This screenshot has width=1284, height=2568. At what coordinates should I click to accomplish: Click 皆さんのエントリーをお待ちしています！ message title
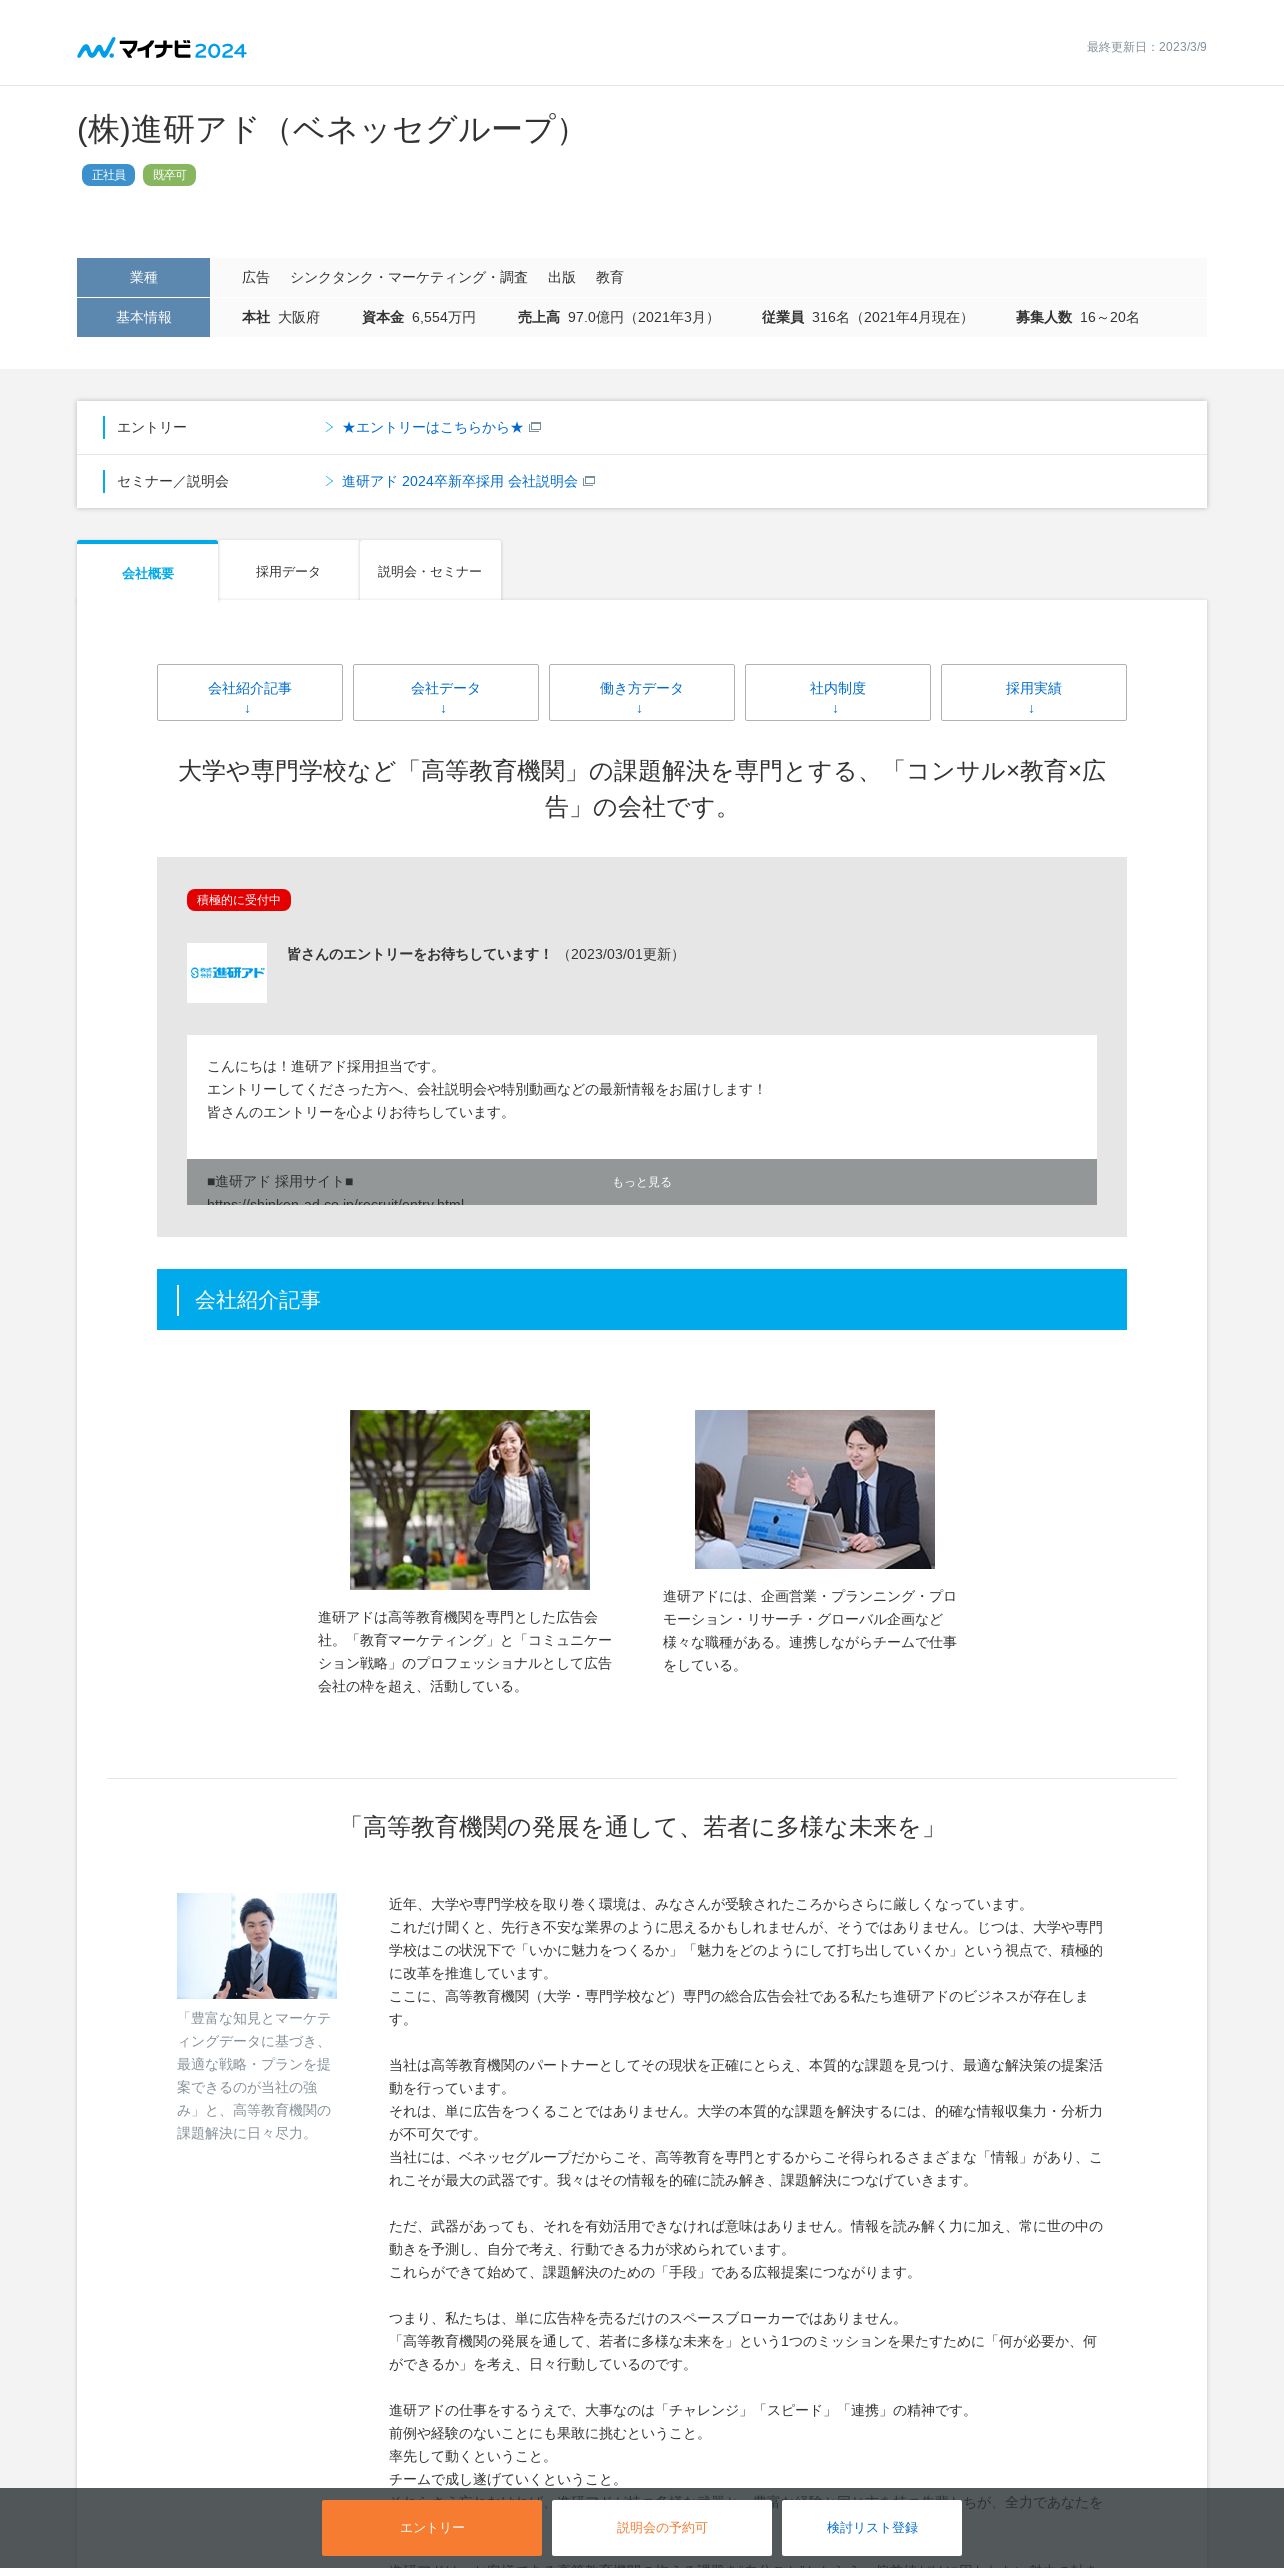click(x=420, y=954)
